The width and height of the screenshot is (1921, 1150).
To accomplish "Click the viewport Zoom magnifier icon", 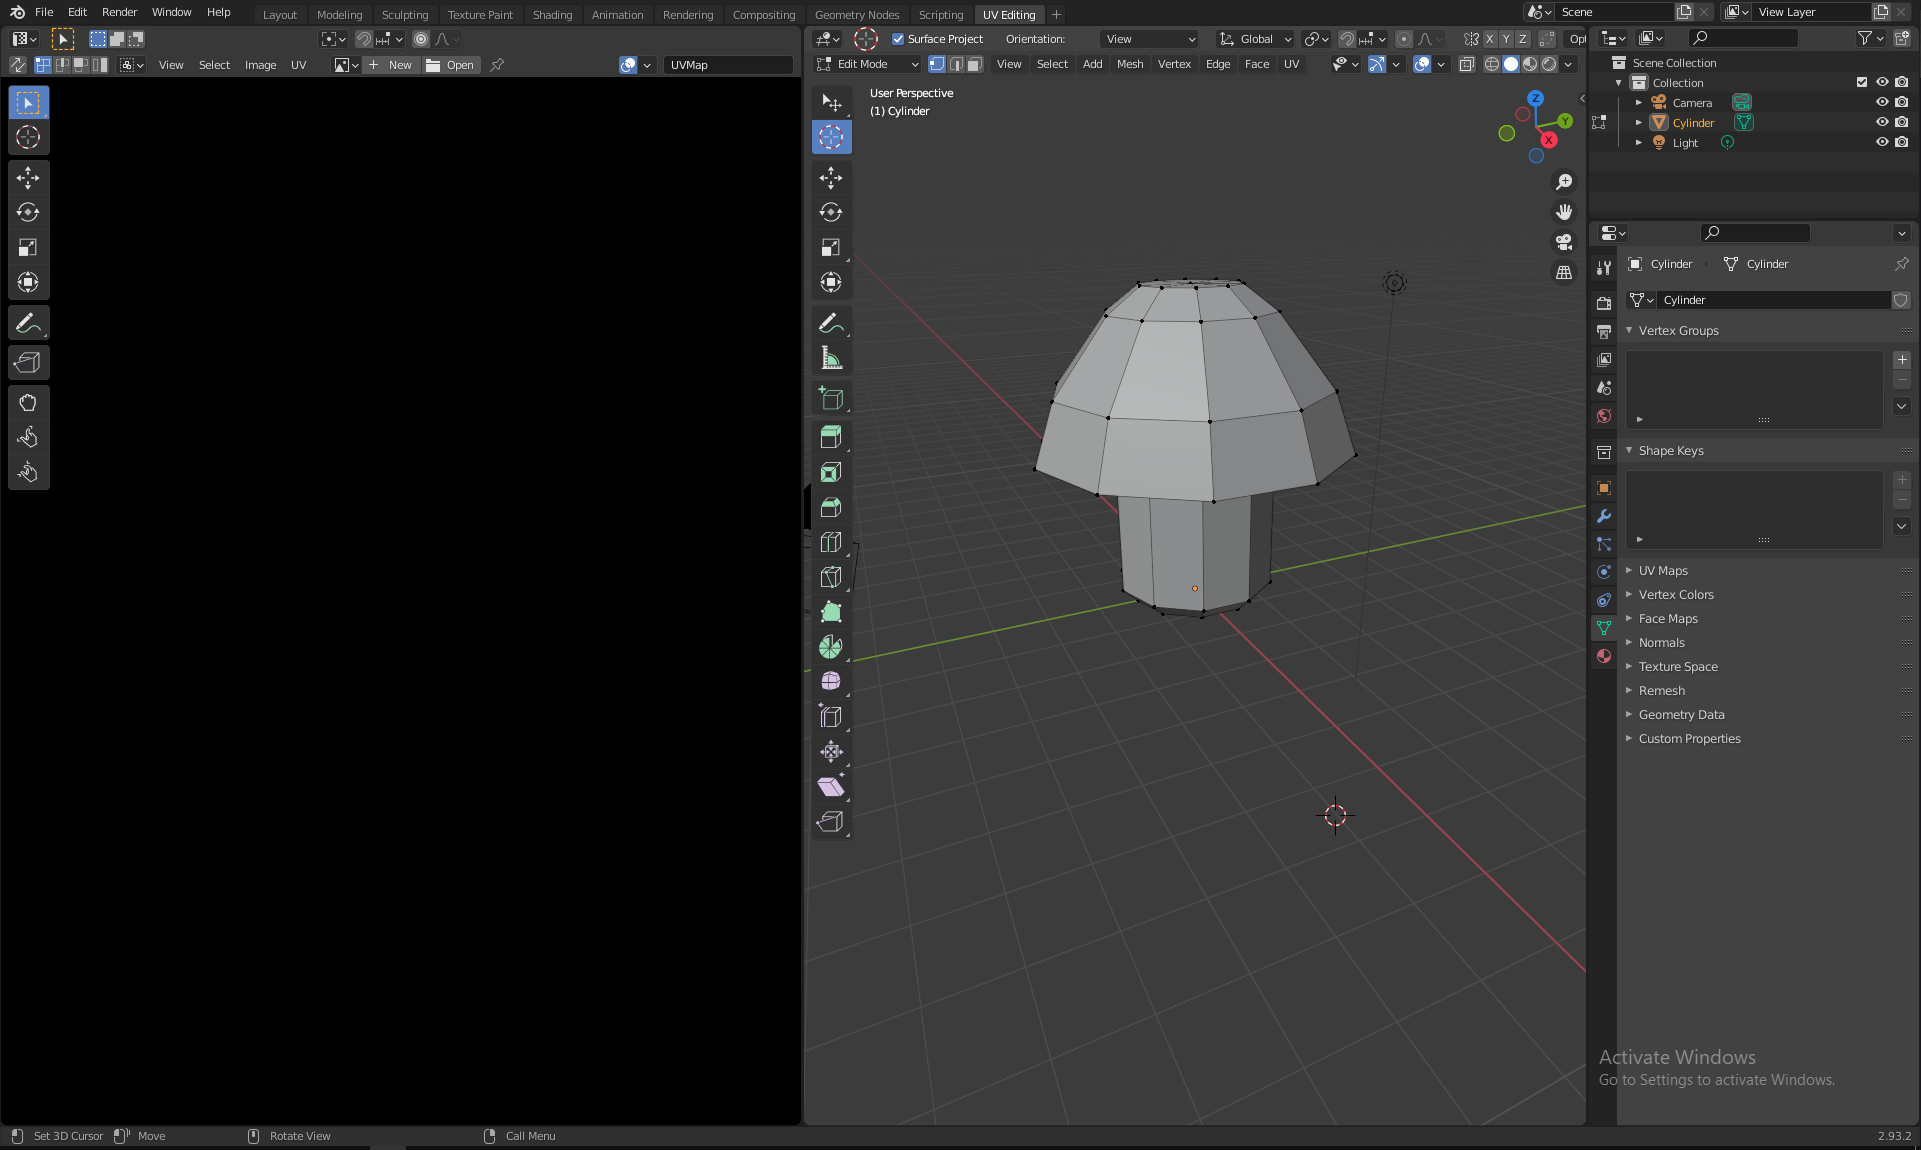I will coord(1564,182).
